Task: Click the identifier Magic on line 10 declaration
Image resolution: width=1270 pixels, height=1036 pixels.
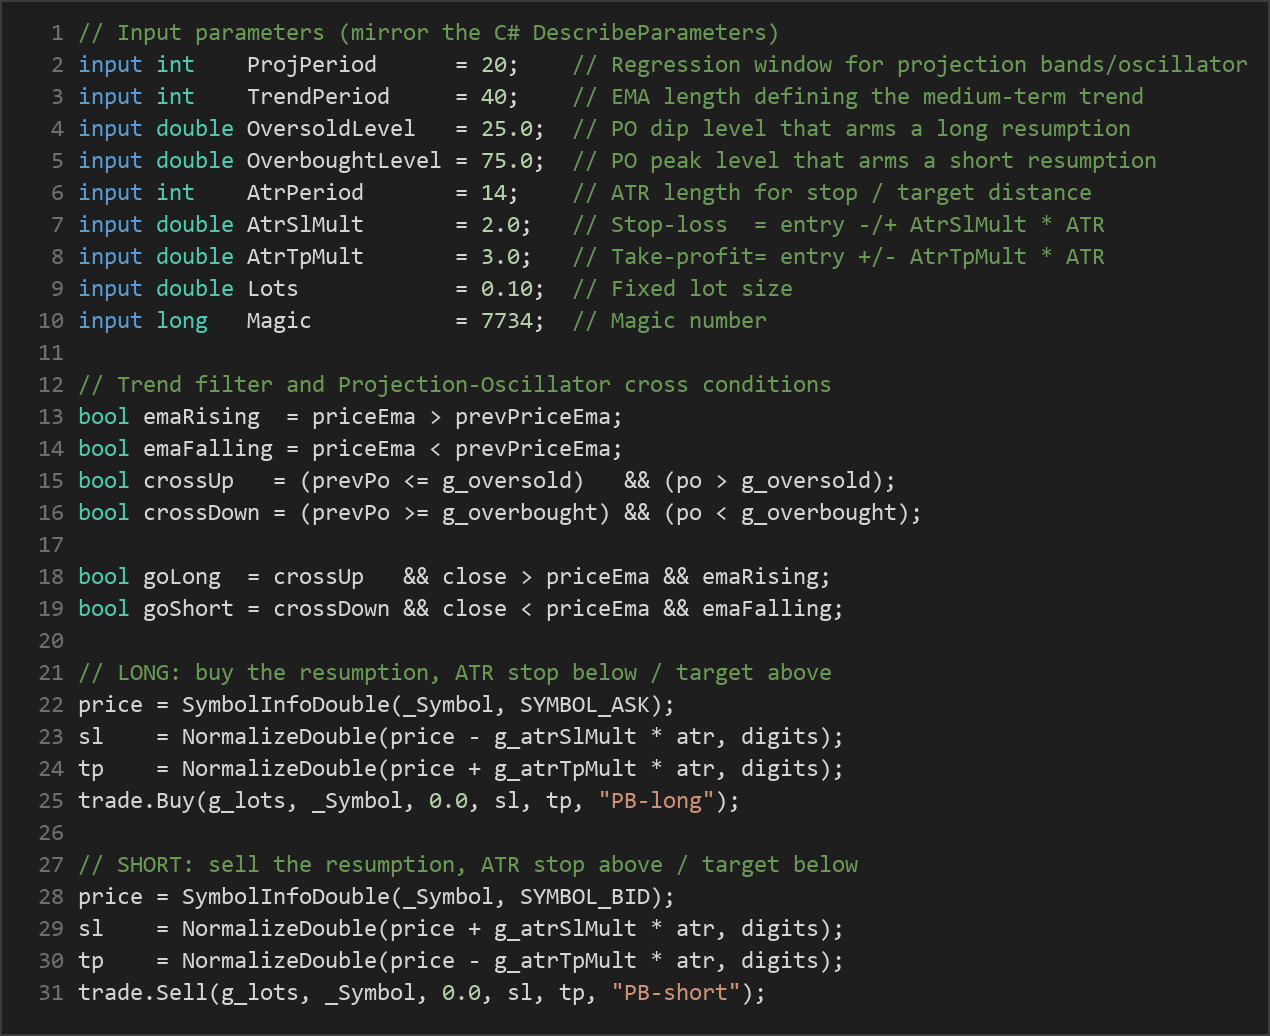Action: point(279,321)
